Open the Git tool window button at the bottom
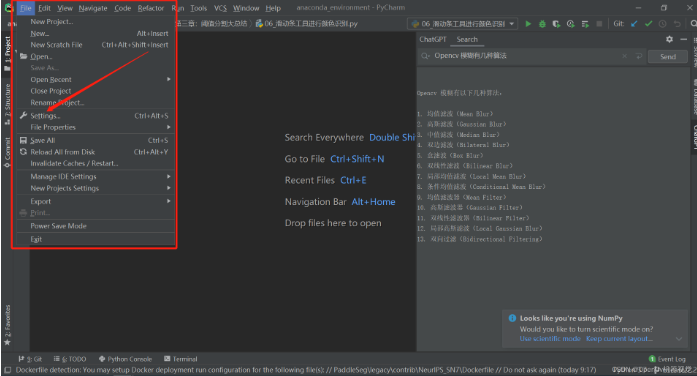 coord(30,359)
